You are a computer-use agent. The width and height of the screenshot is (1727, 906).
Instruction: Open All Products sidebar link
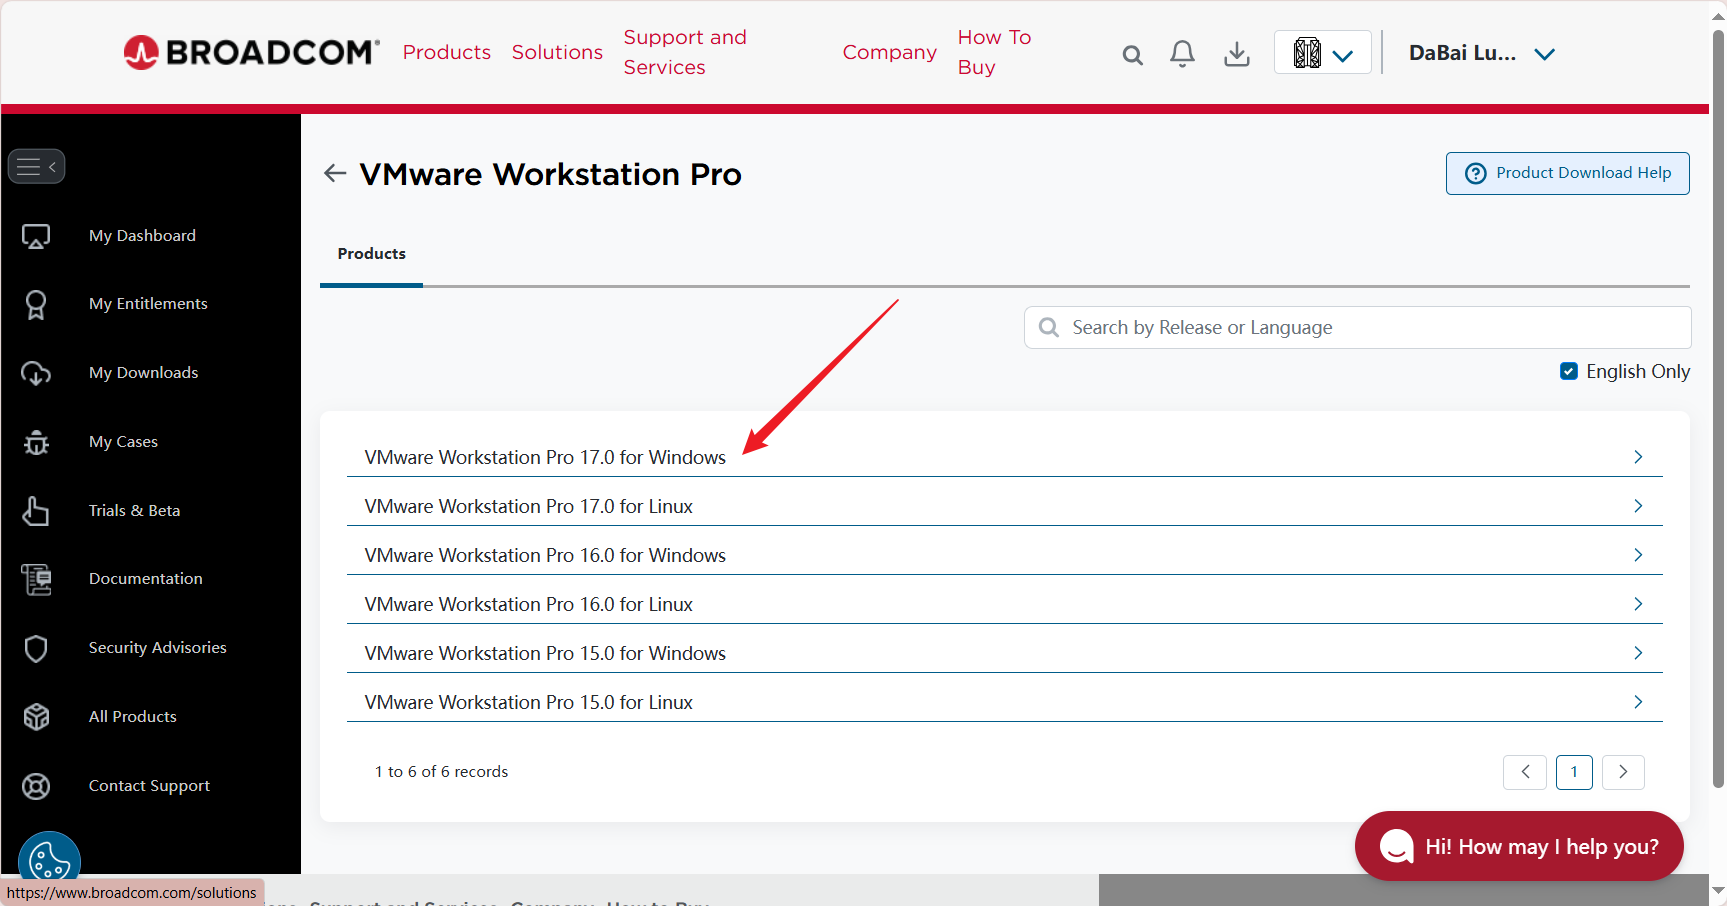tap(132, 717)
